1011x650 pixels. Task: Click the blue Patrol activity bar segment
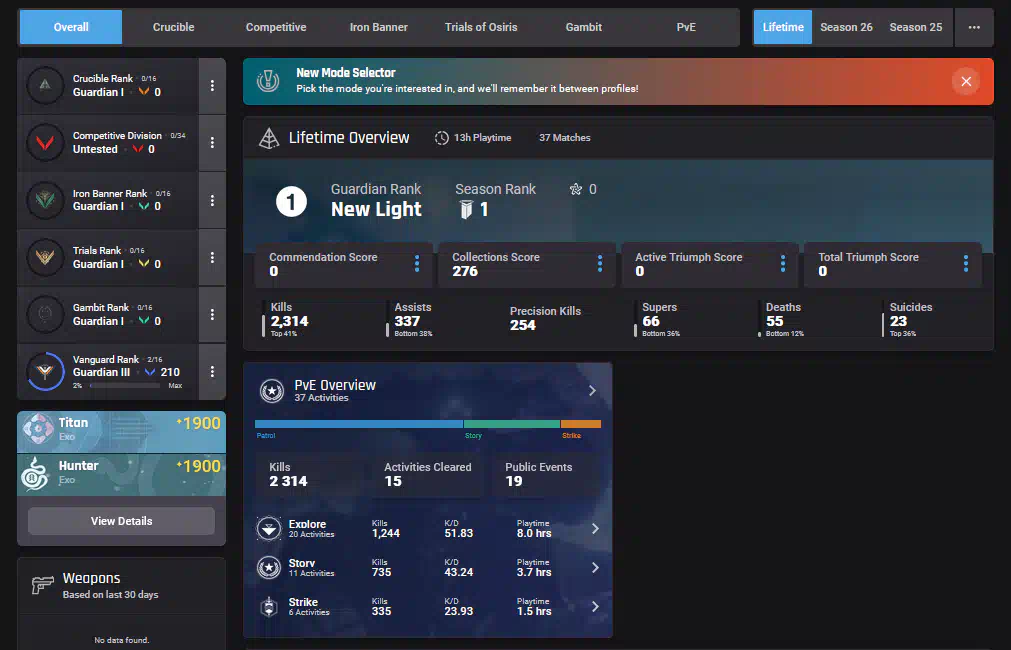pos(359,424)
